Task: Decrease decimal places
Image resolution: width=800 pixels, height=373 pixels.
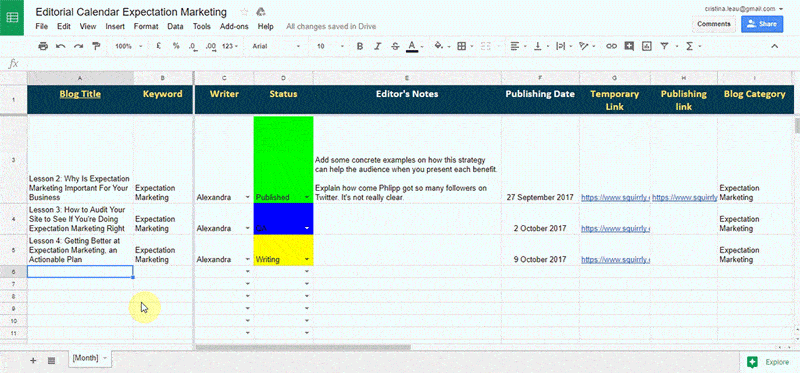Action: coord(192,46)
